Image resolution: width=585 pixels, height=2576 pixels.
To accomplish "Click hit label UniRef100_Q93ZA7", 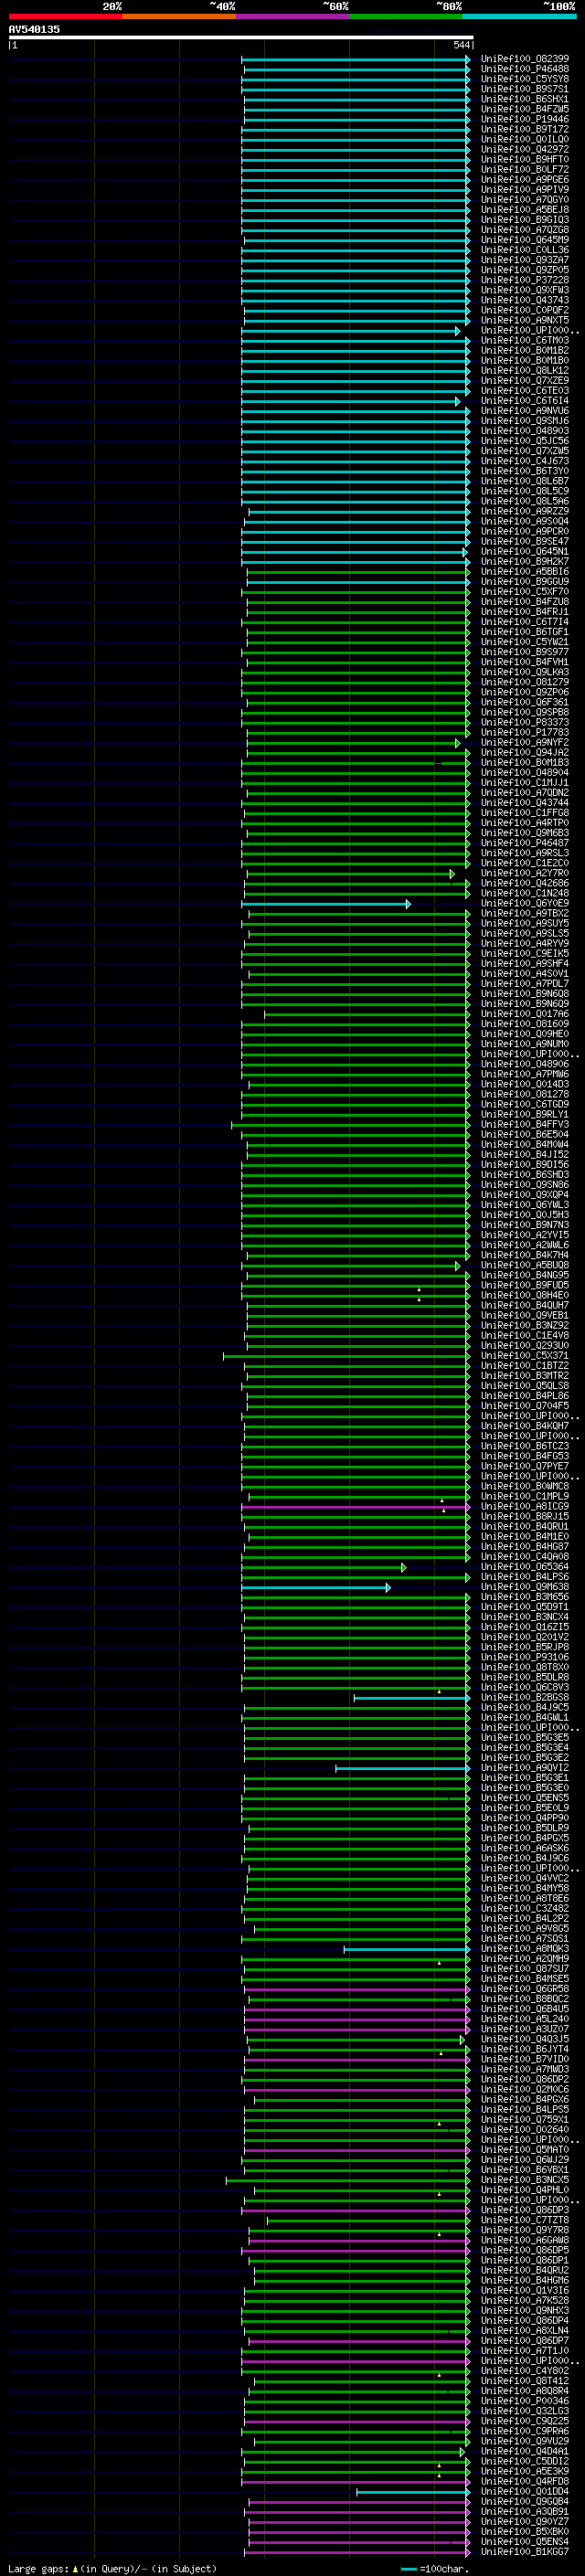I will (x=524, y=260).
